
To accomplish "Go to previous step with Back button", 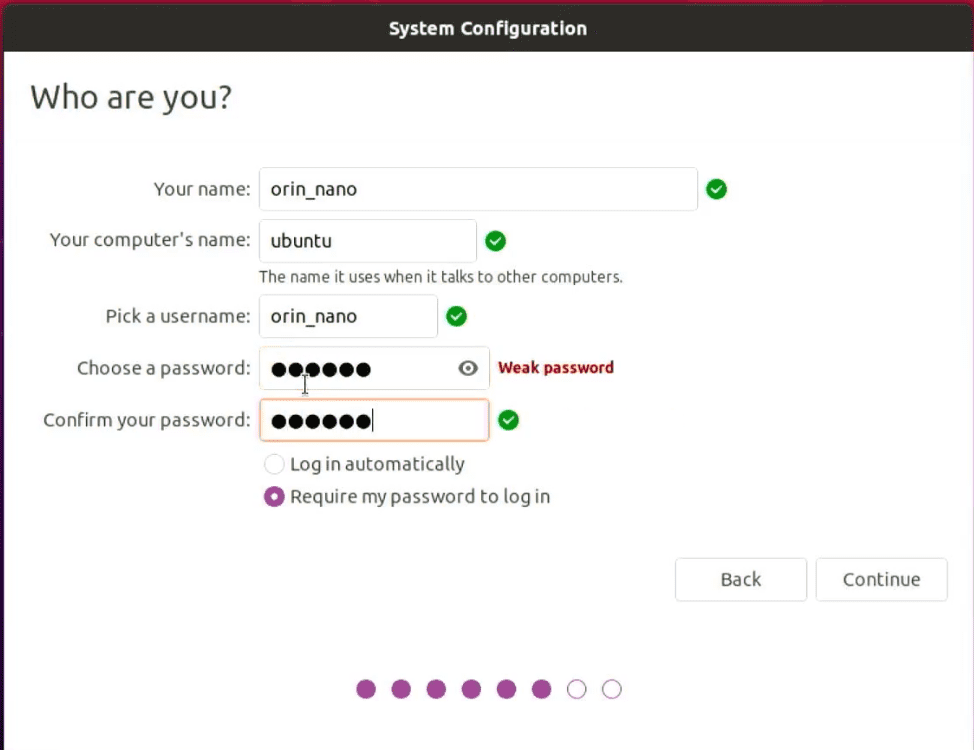I will 740,580.
